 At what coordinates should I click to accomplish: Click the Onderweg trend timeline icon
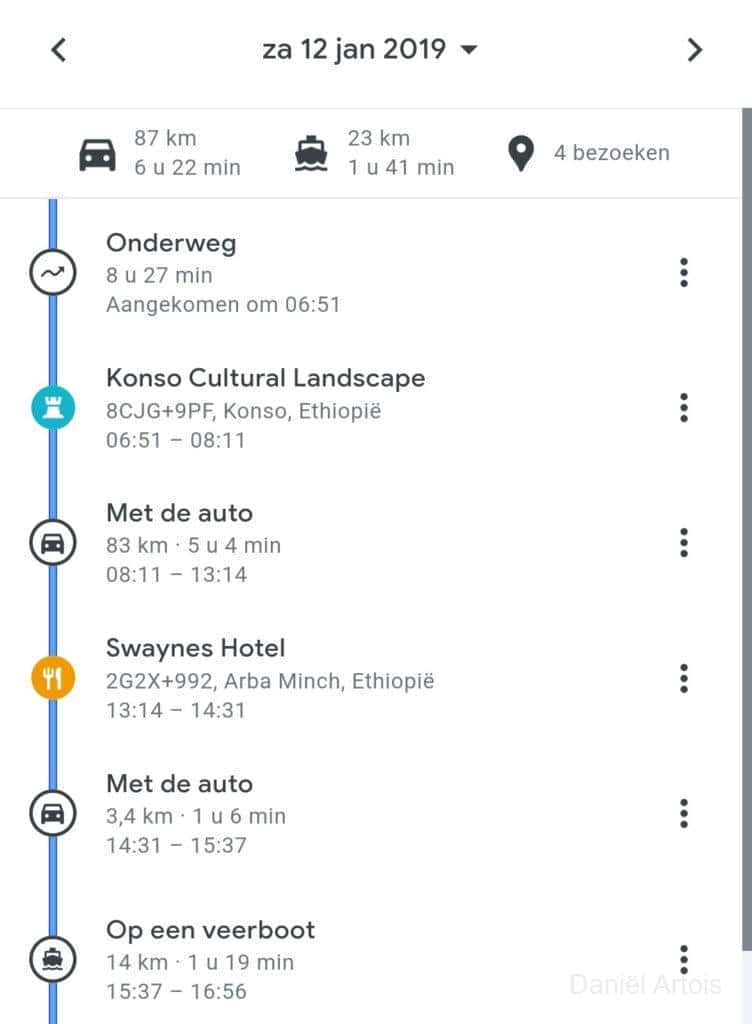tap(53, 273)
